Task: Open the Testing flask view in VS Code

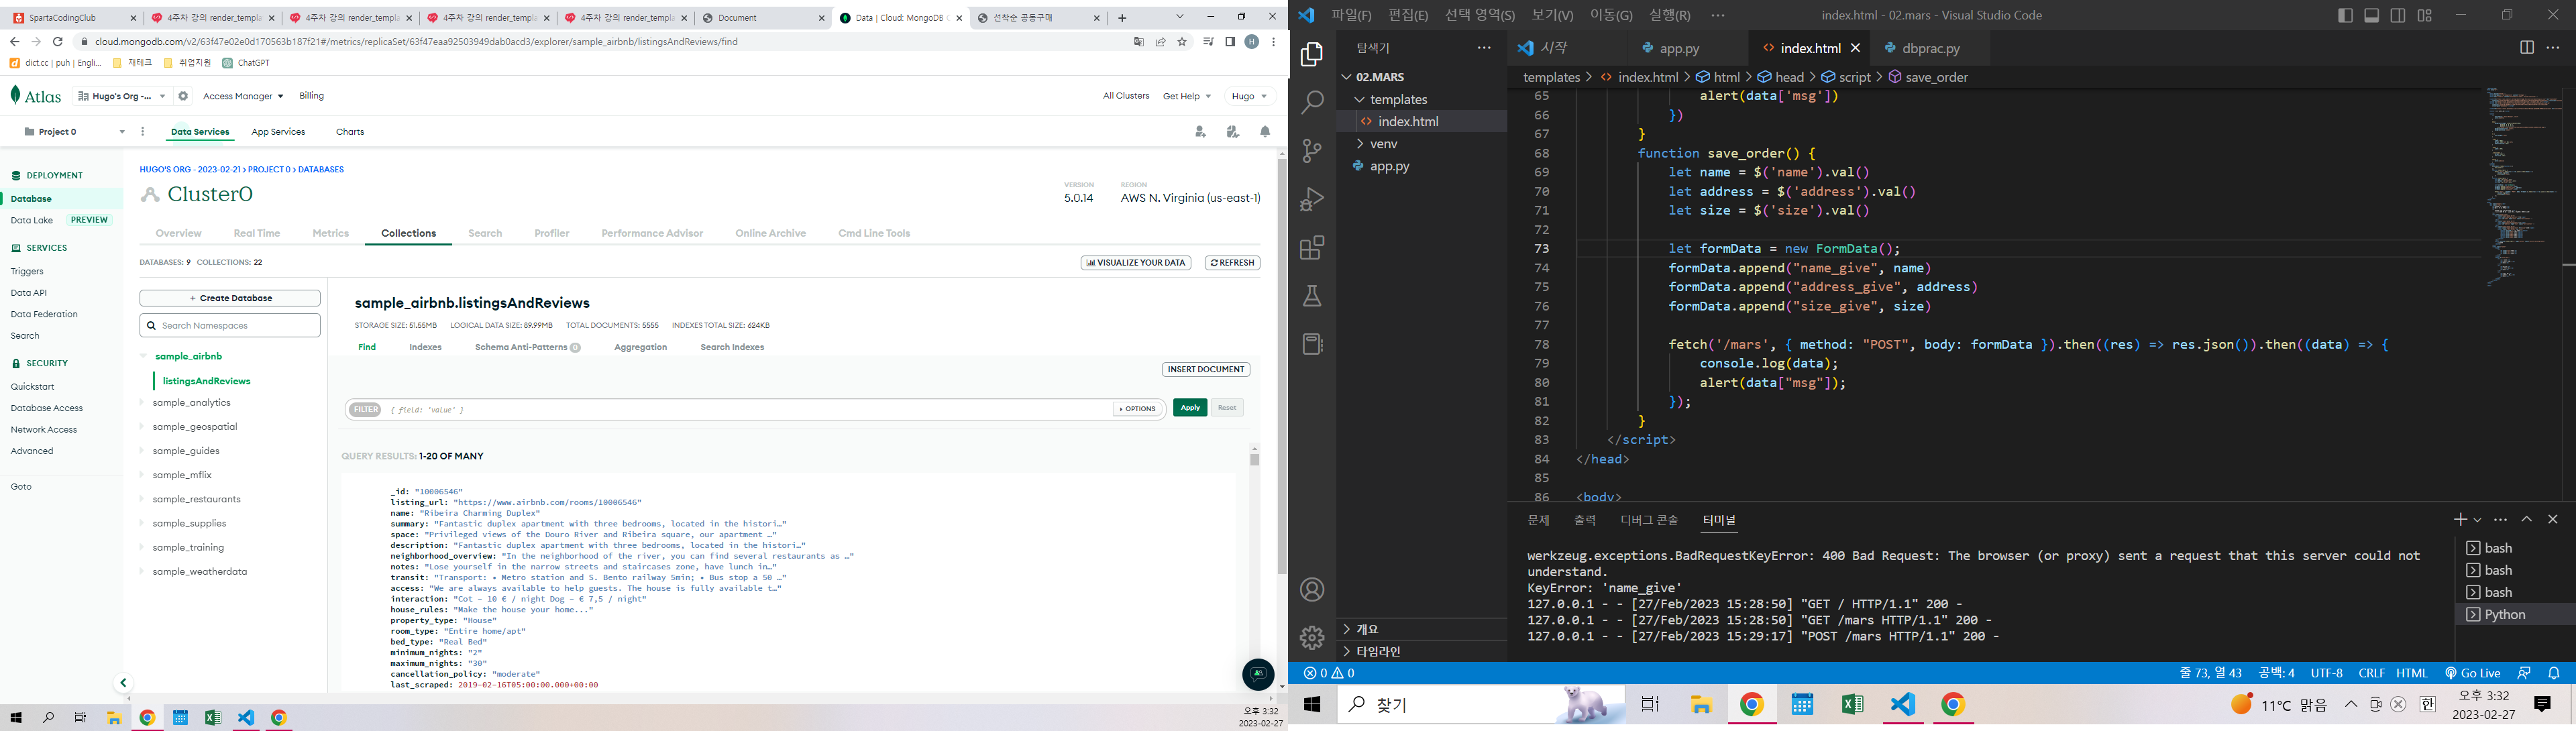Action: pyautogui.click(x=1312, y=296)
